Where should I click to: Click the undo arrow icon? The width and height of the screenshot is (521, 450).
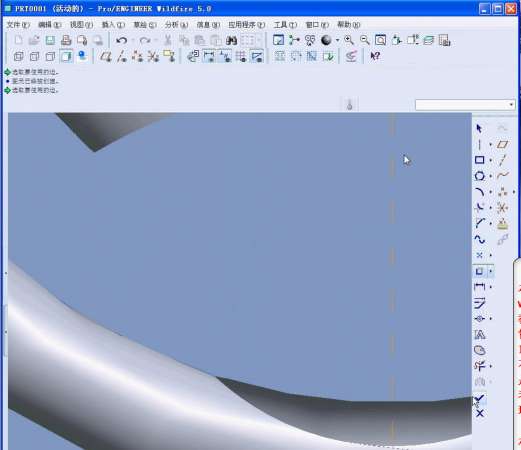point(121,41)
